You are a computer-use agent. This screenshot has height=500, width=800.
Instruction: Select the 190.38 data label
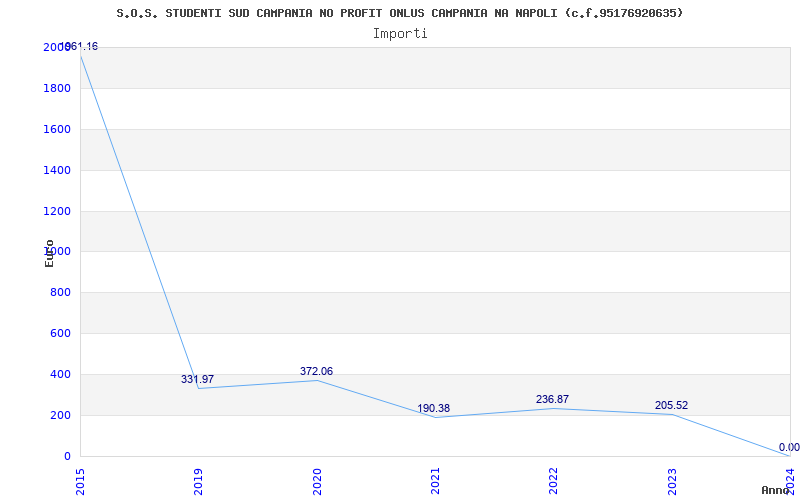point(434,408)
